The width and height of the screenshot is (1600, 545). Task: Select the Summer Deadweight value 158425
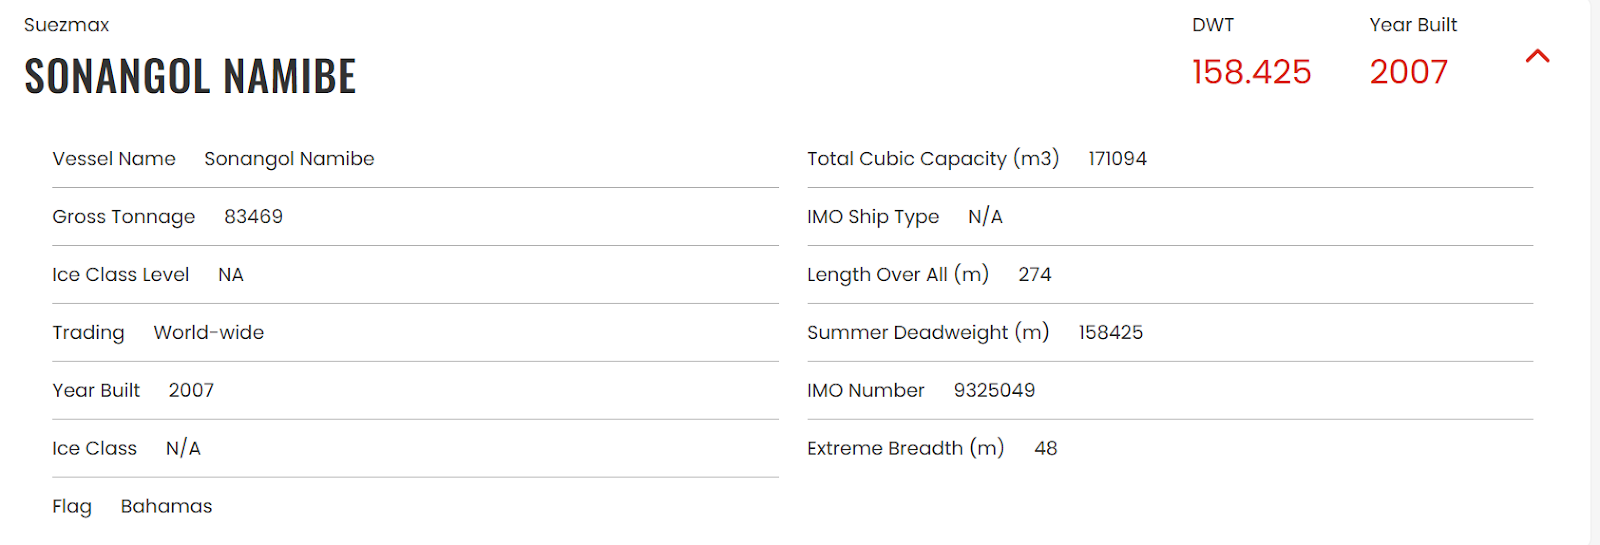point(1110,333)
